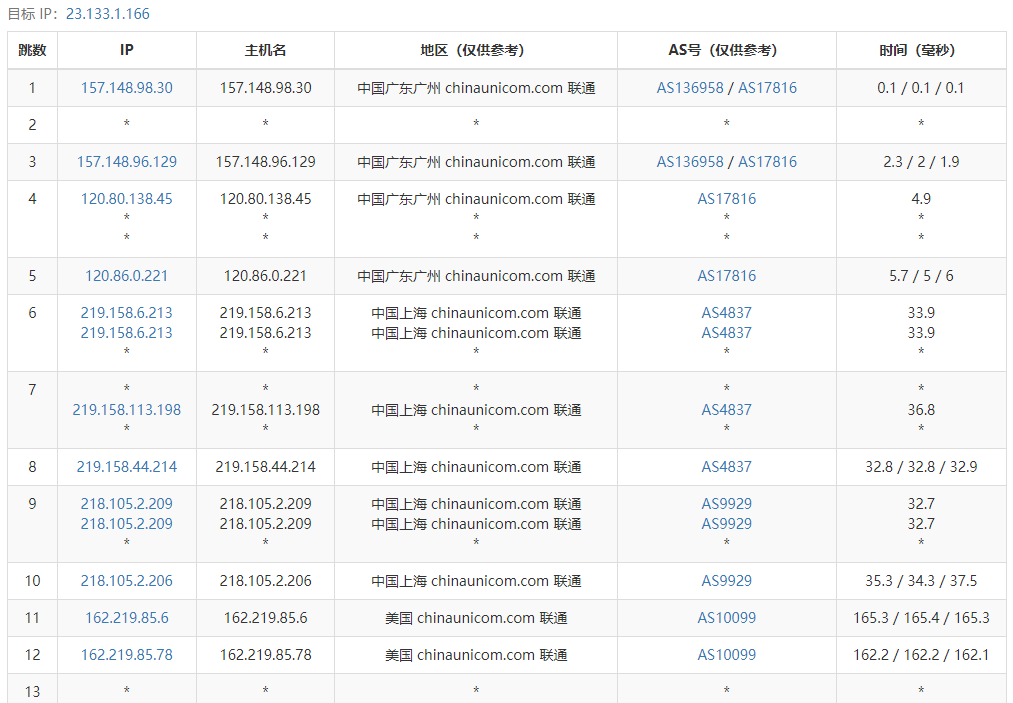Open the AS17816 link in the hop 5 row
Screen dimensions: 1013x703
pos(727,276)
